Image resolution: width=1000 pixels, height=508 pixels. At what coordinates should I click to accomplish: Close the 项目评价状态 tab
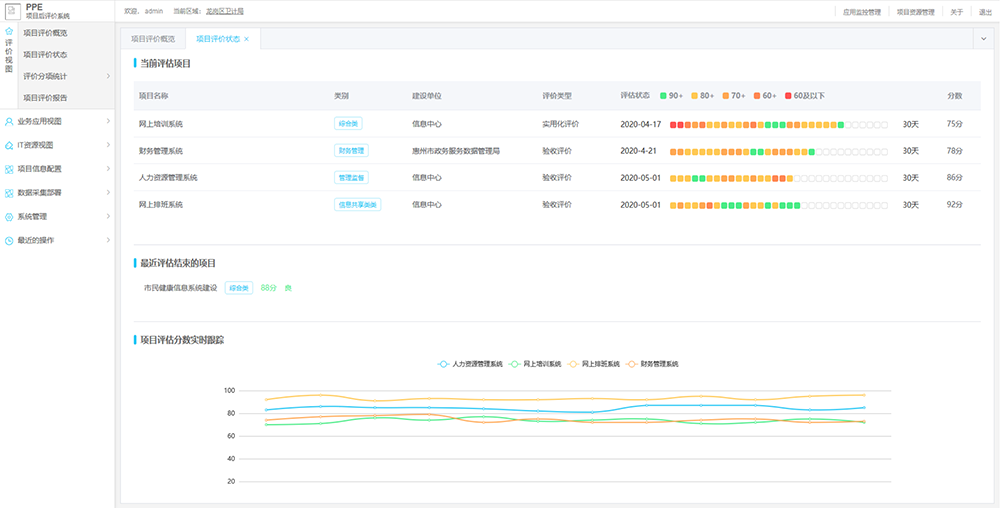[247, 39]
